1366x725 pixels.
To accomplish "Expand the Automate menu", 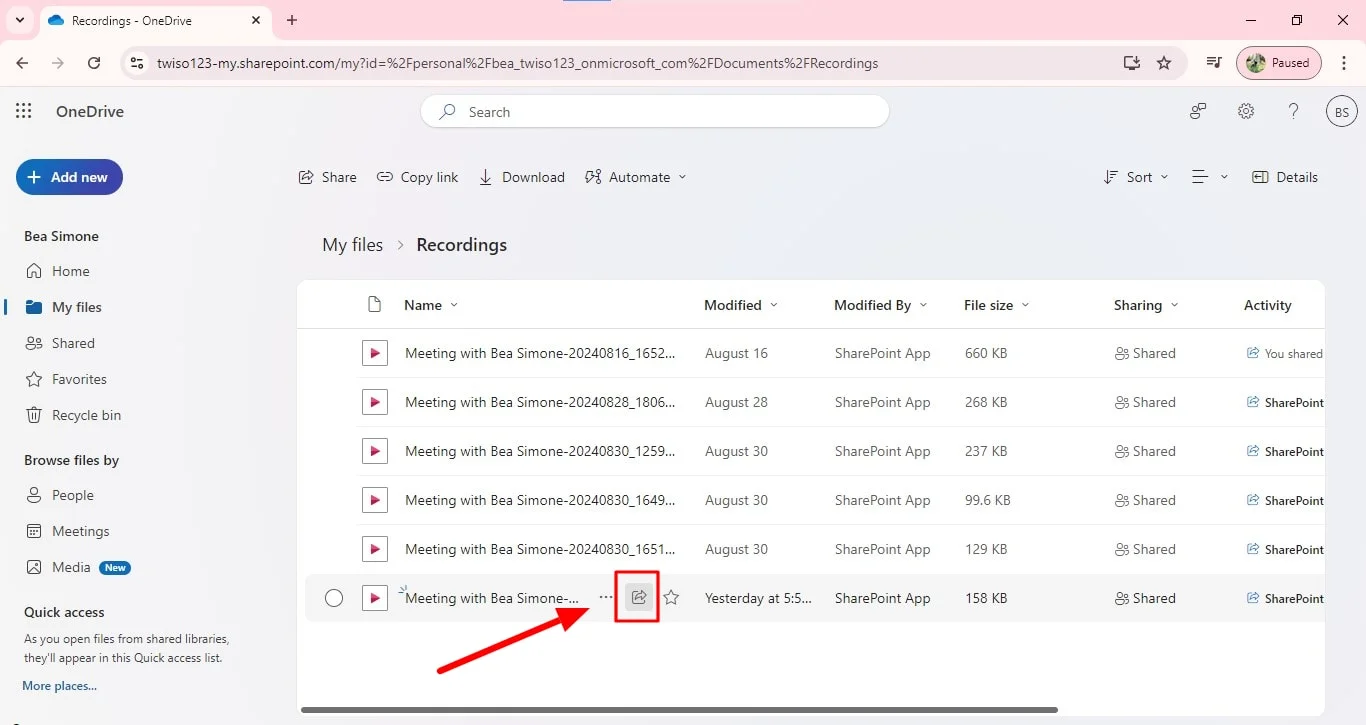I will point(636,177).
